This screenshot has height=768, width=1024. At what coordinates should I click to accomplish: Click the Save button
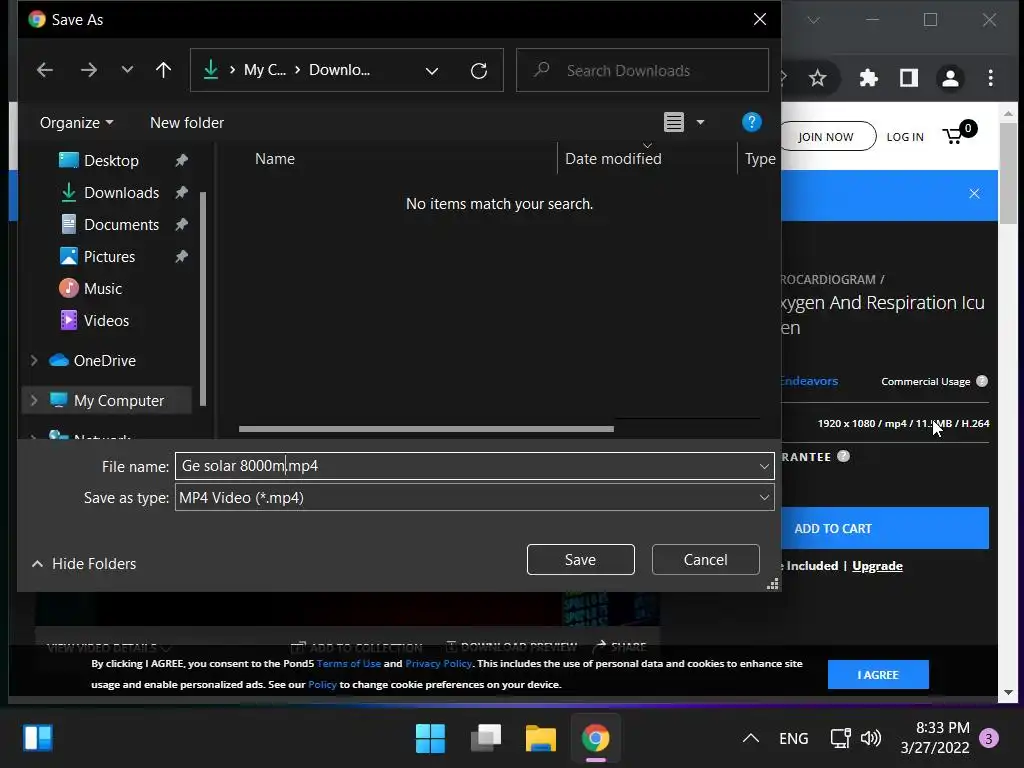coord(581,560)
